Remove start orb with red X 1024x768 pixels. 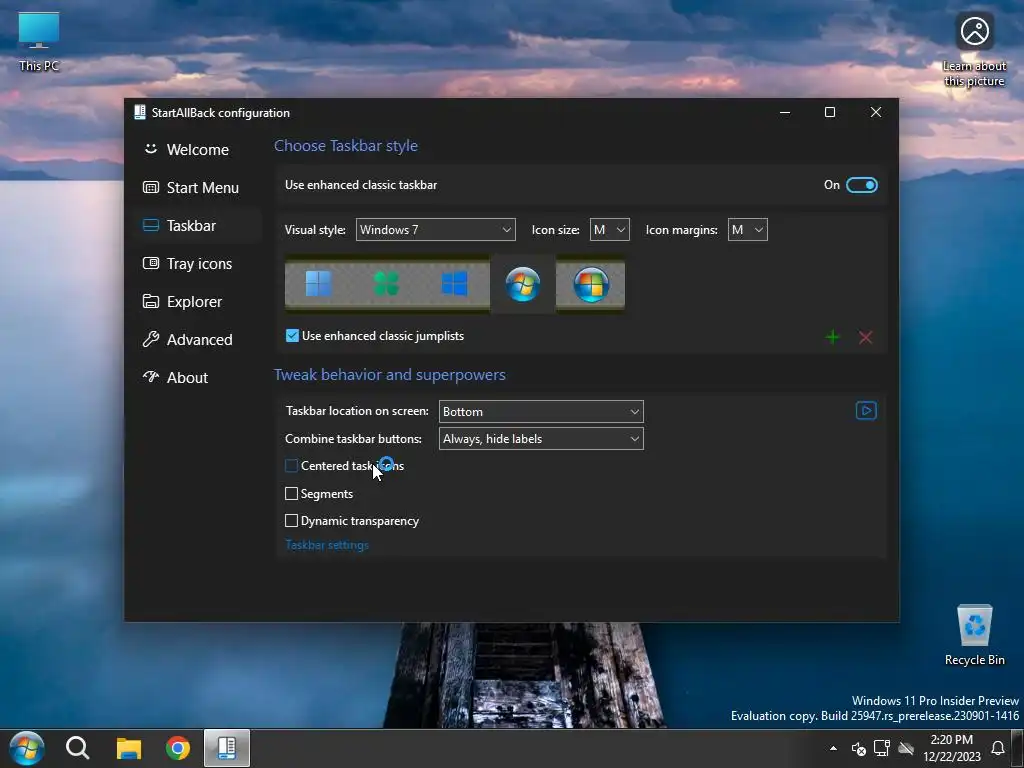[x=865, y=337]
